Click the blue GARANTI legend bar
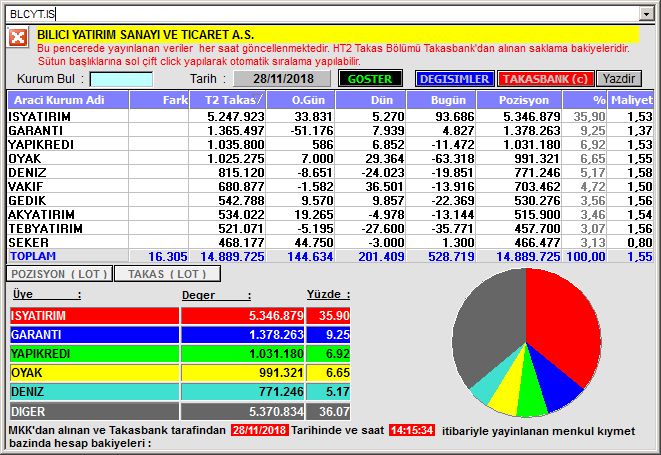Image resolution: width=661 pixels, height=455 pixels. [94, 334]
